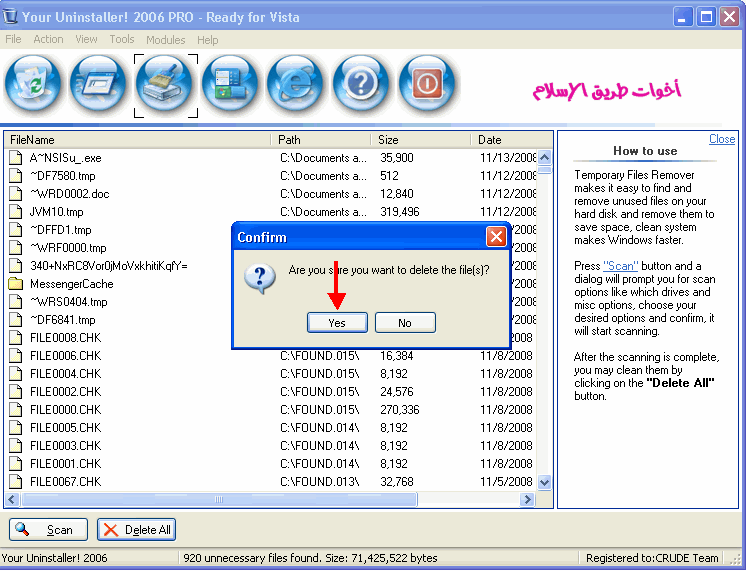746x571 pixels.
Task: Sort the list by Date column header
Action: (x=511, y=140)
